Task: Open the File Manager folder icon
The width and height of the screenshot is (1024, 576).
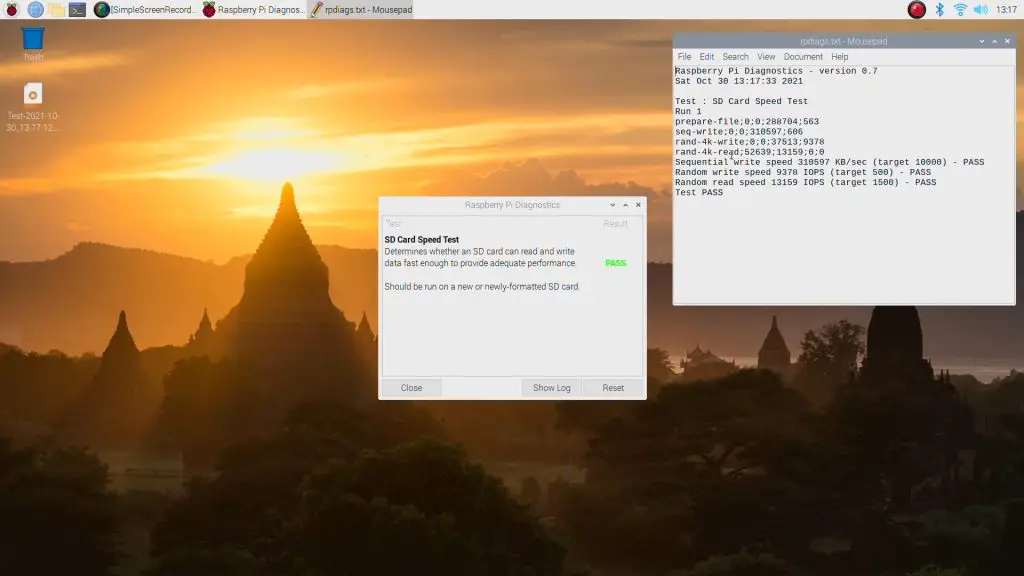Action: [56, 10]
